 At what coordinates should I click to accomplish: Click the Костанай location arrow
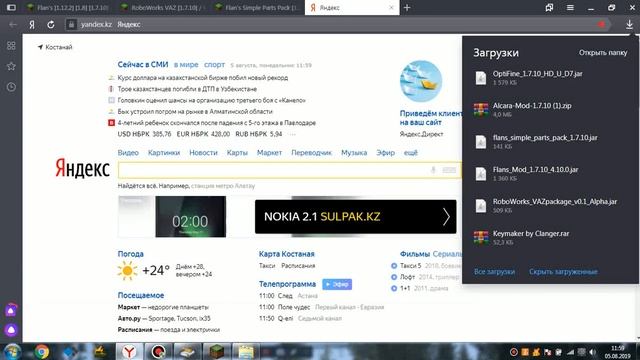(40, 47)
